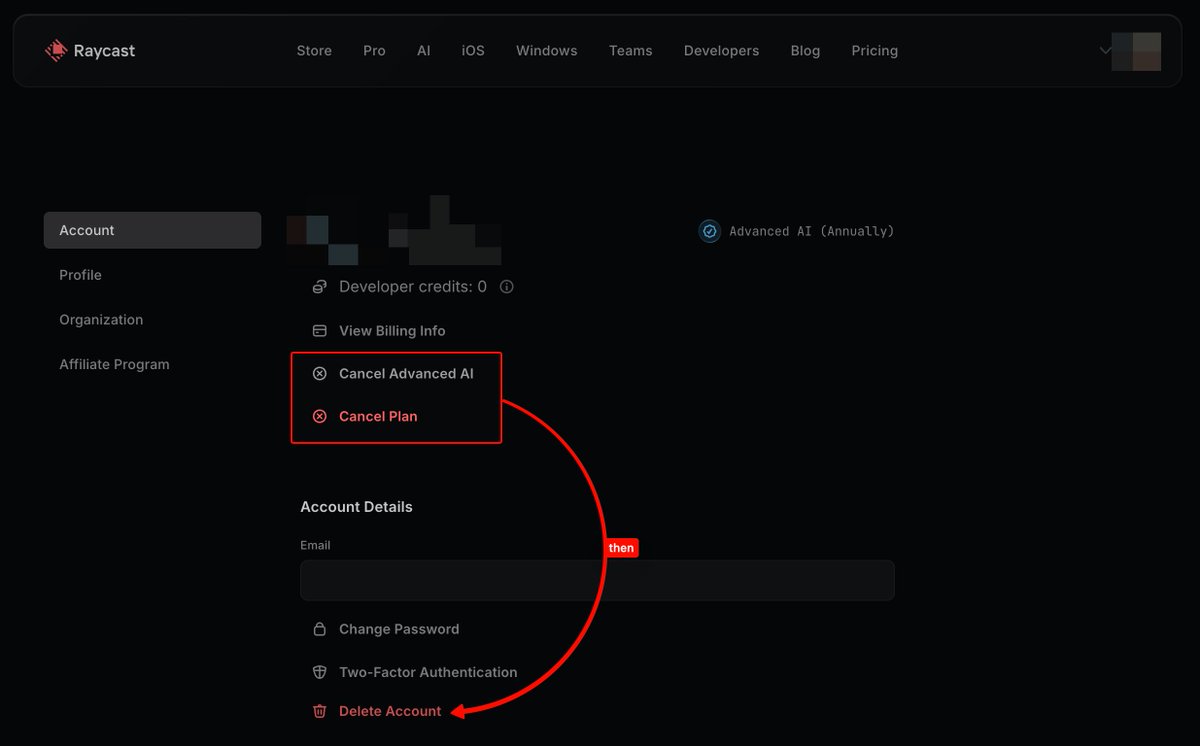Open the user menu chevron dropdown
The image size is (1200, 746).
point(1105,50)
